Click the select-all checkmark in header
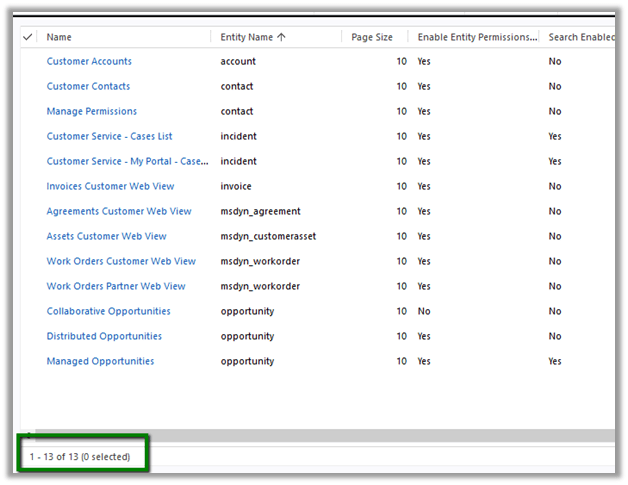Screen dimensions: 628x485 tap(27, 37)
